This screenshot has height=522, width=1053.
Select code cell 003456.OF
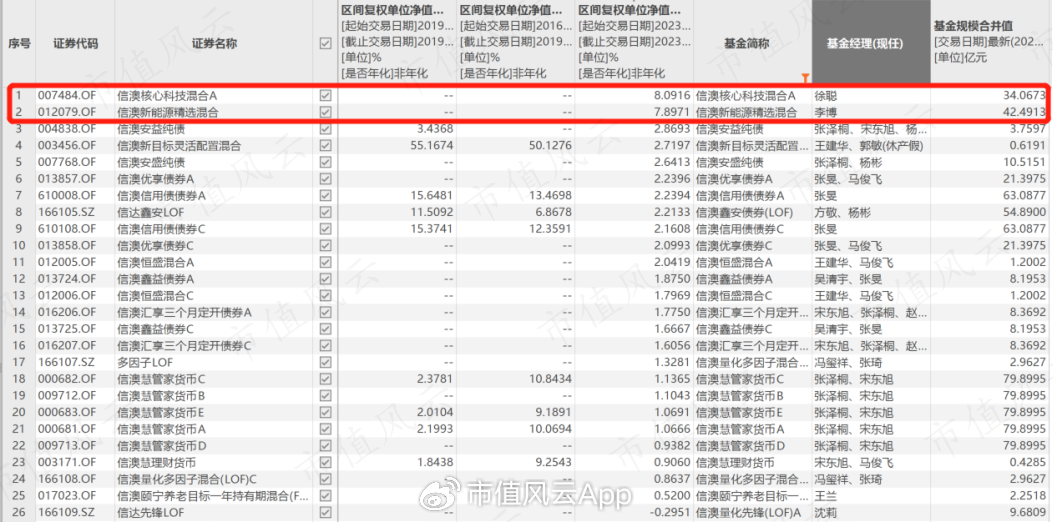pos(67,146)
